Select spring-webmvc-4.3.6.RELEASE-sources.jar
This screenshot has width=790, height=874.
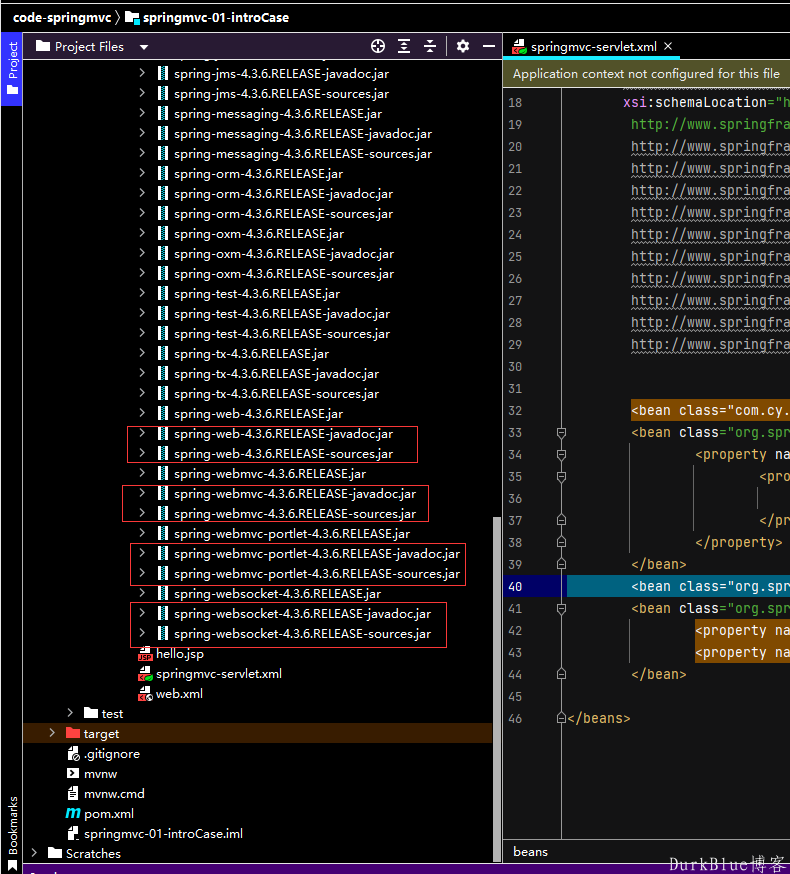[x=294, y=513]
